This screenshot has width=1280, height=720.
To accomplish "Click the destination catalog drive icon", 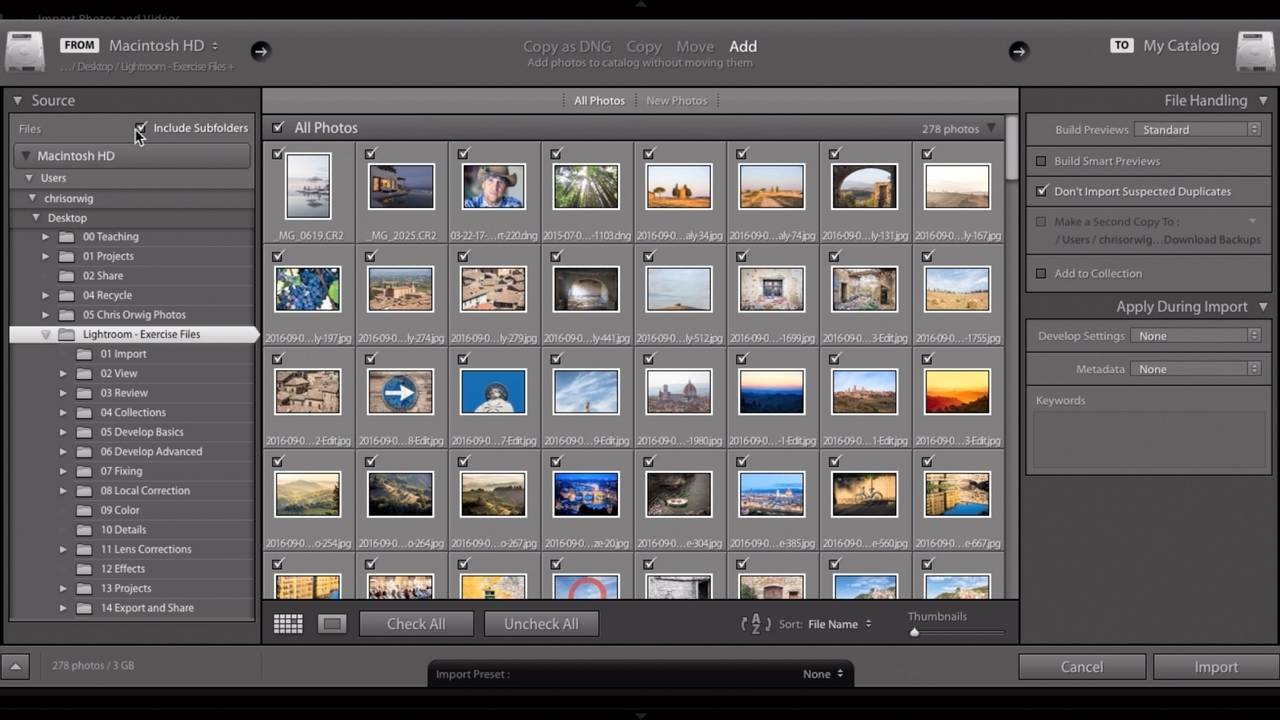I will click(x=1255, y=51).
